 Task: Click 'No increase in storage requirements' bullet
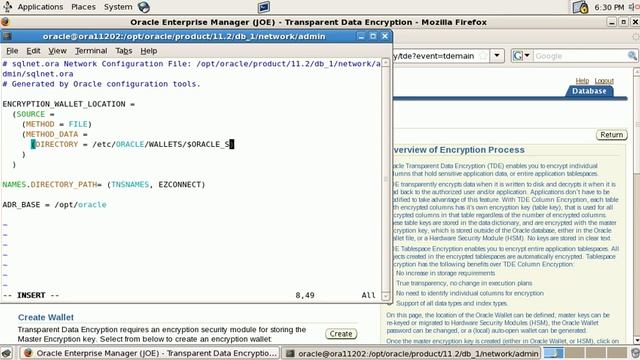[445, 273]
